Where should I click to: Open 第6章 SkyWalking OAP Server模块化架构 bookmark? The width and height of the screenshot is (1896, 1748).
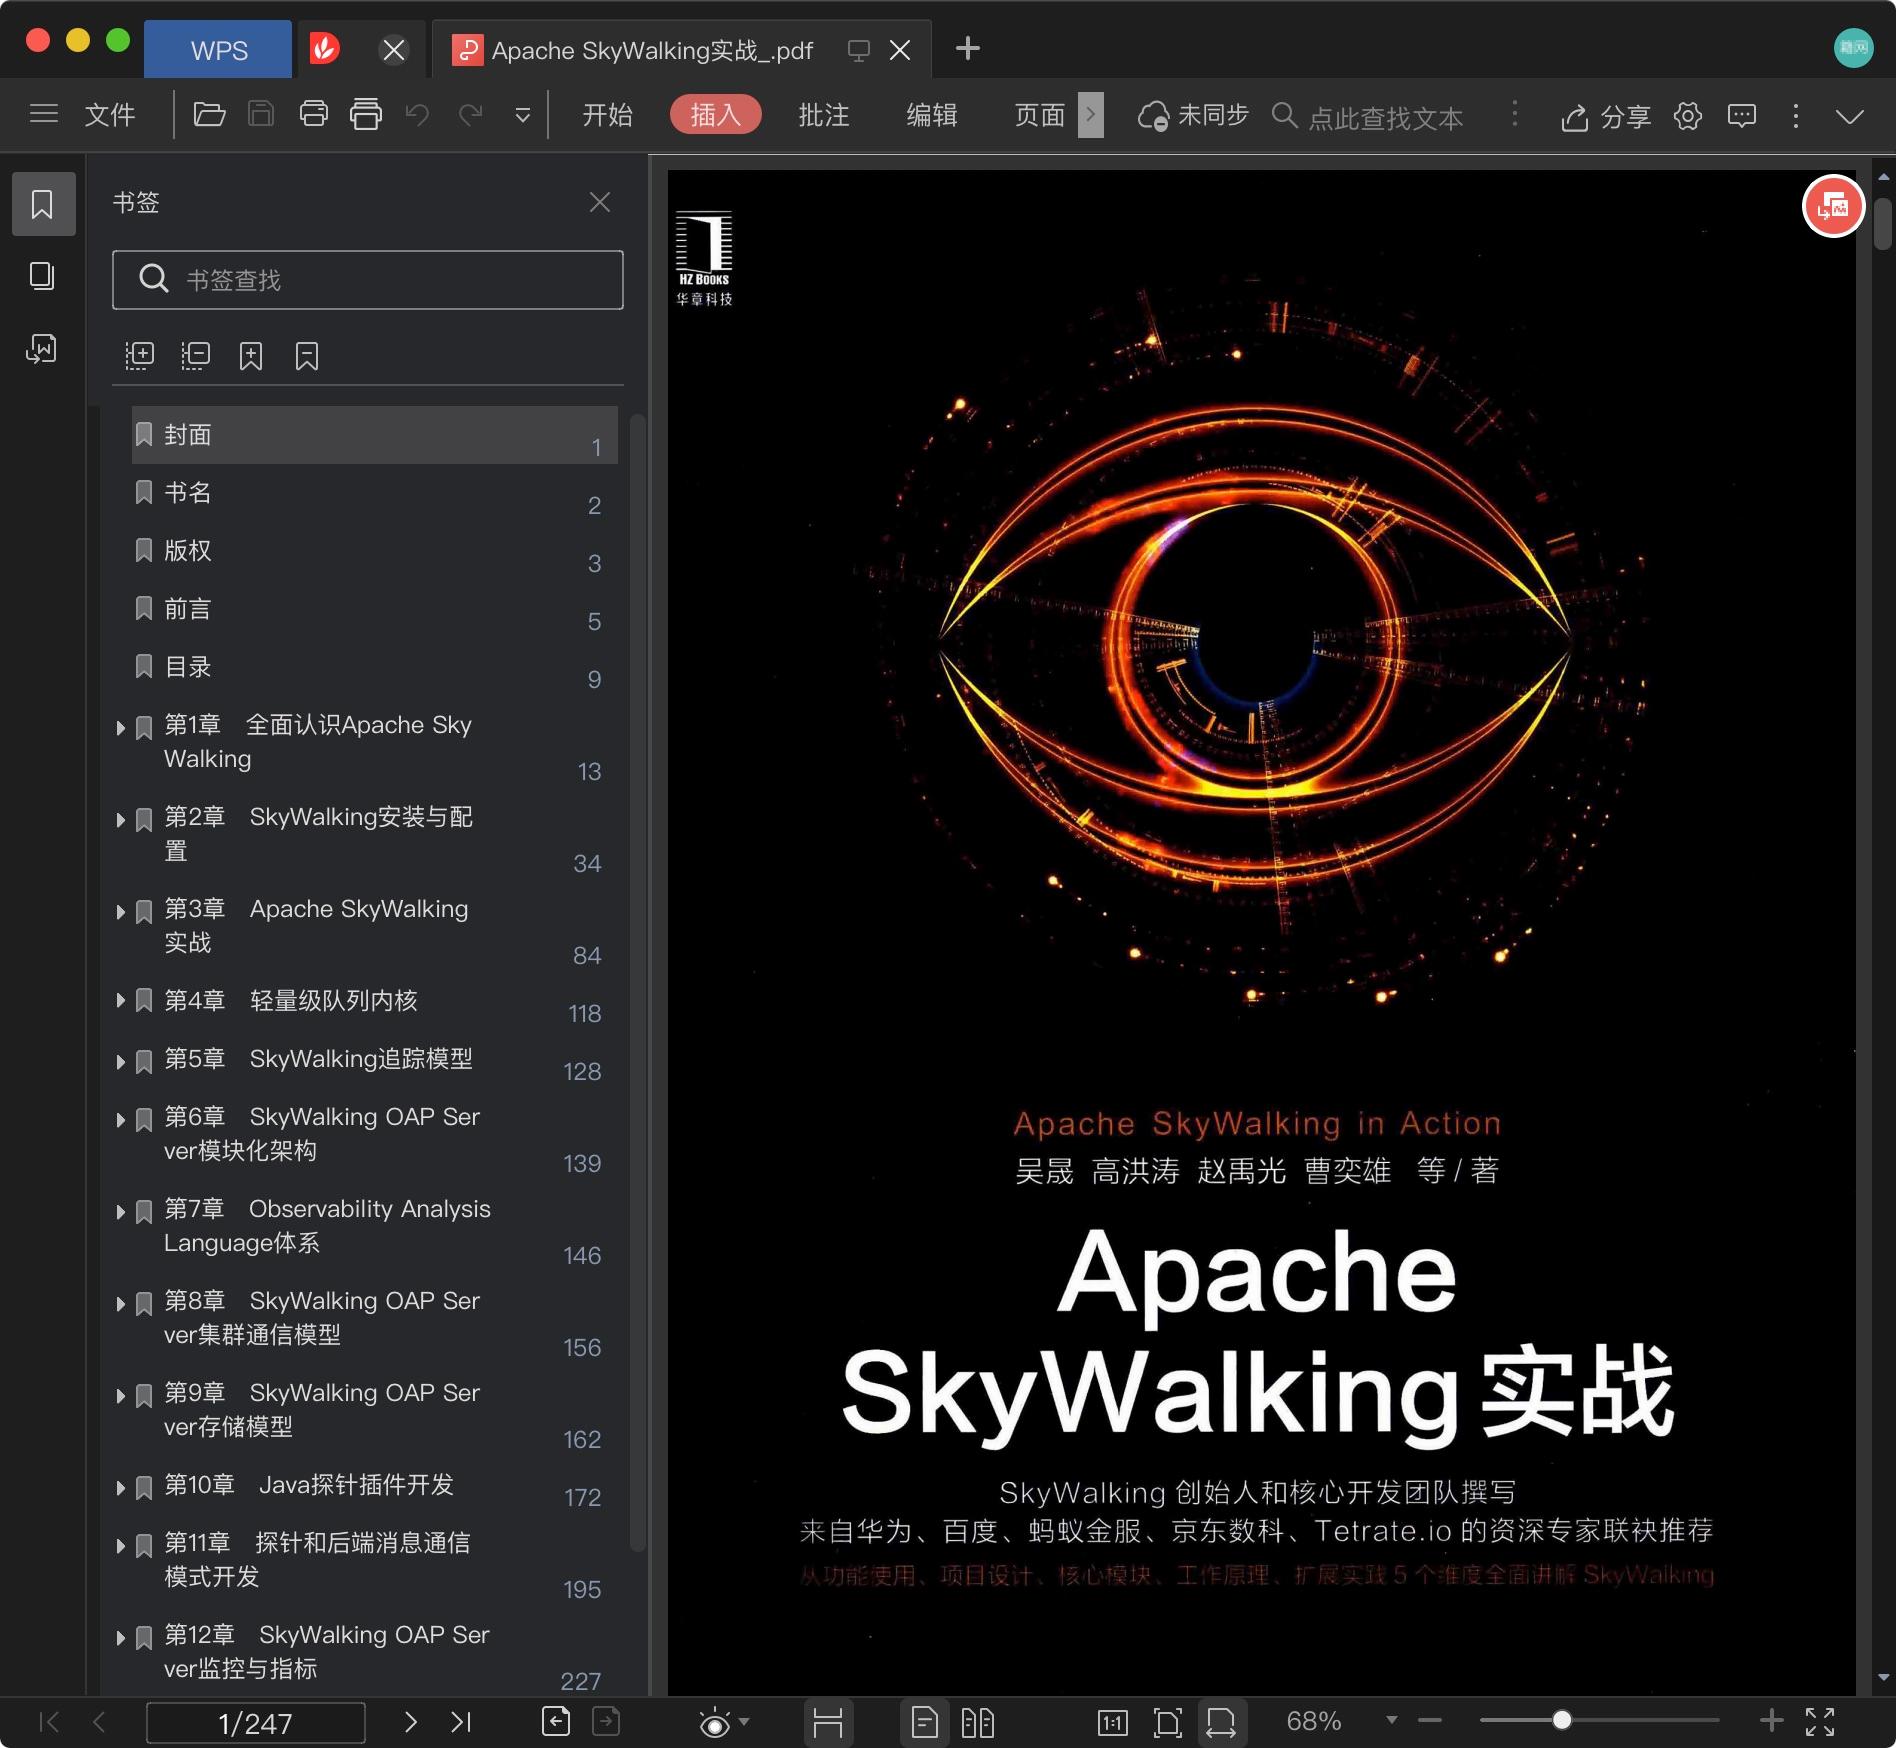tap(375, 1134)
